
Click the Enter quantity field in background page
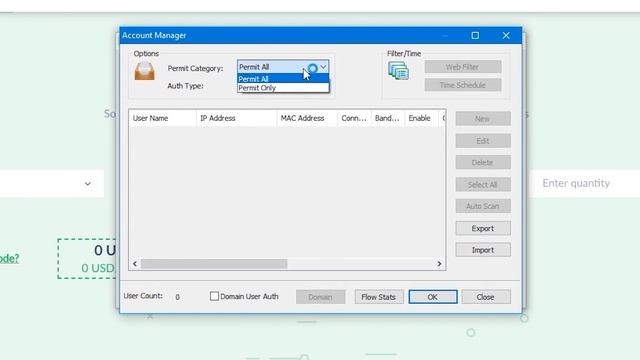click(x=585, y=183)
